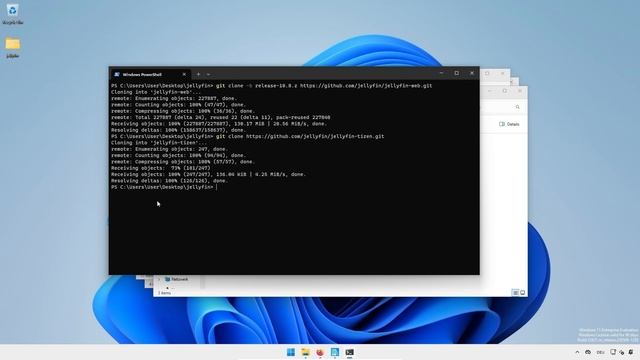The height and width of the screenshot is (360, 640).
Task: Maximize the front File Explorer window
Action: [505, 91]
